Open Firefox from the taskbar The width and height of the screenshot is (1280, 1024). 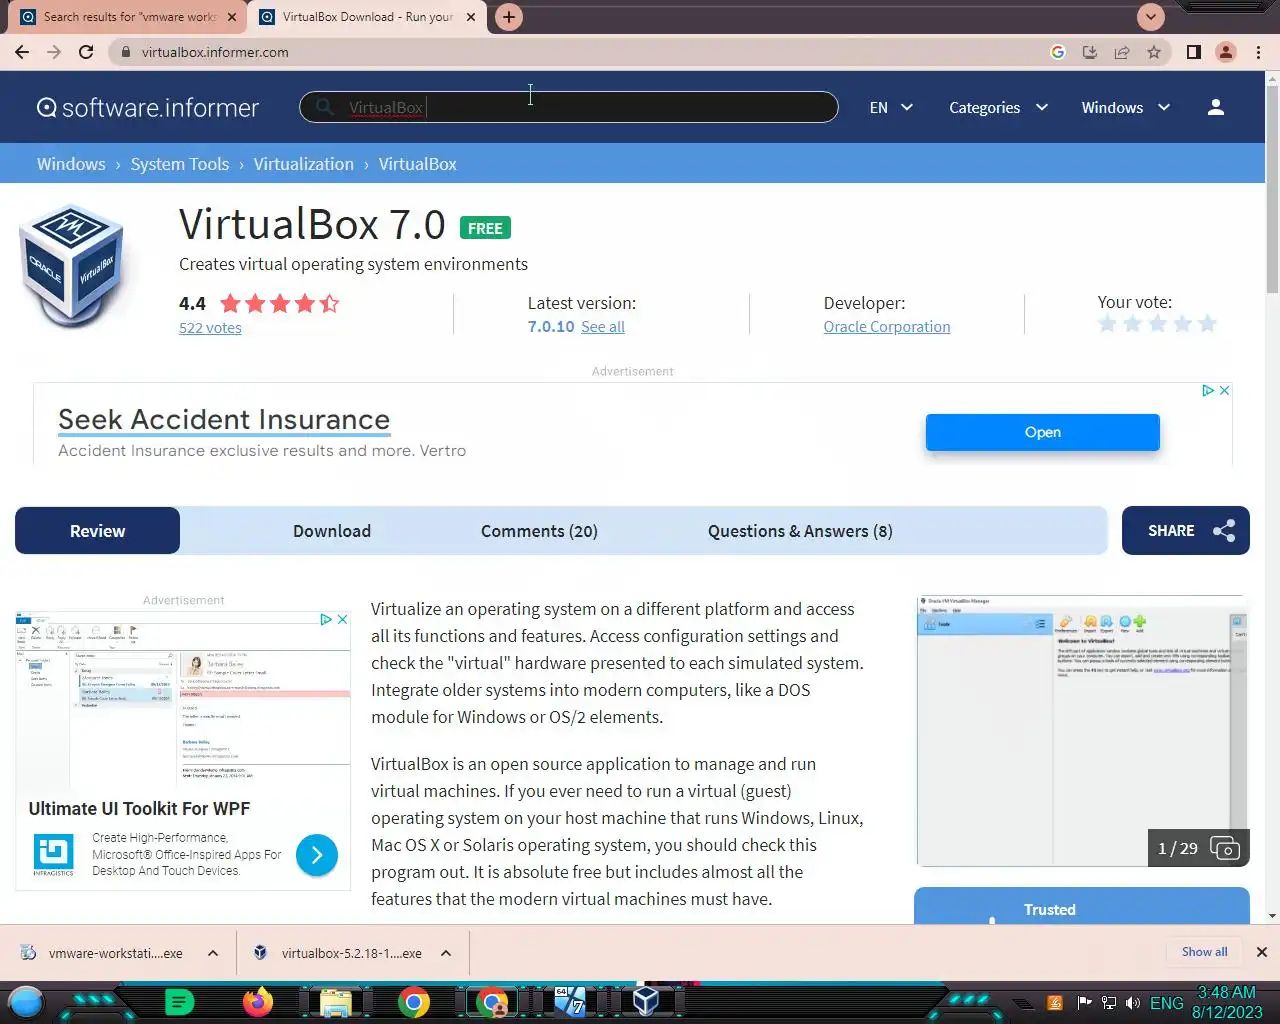[x=258, y=1001]
